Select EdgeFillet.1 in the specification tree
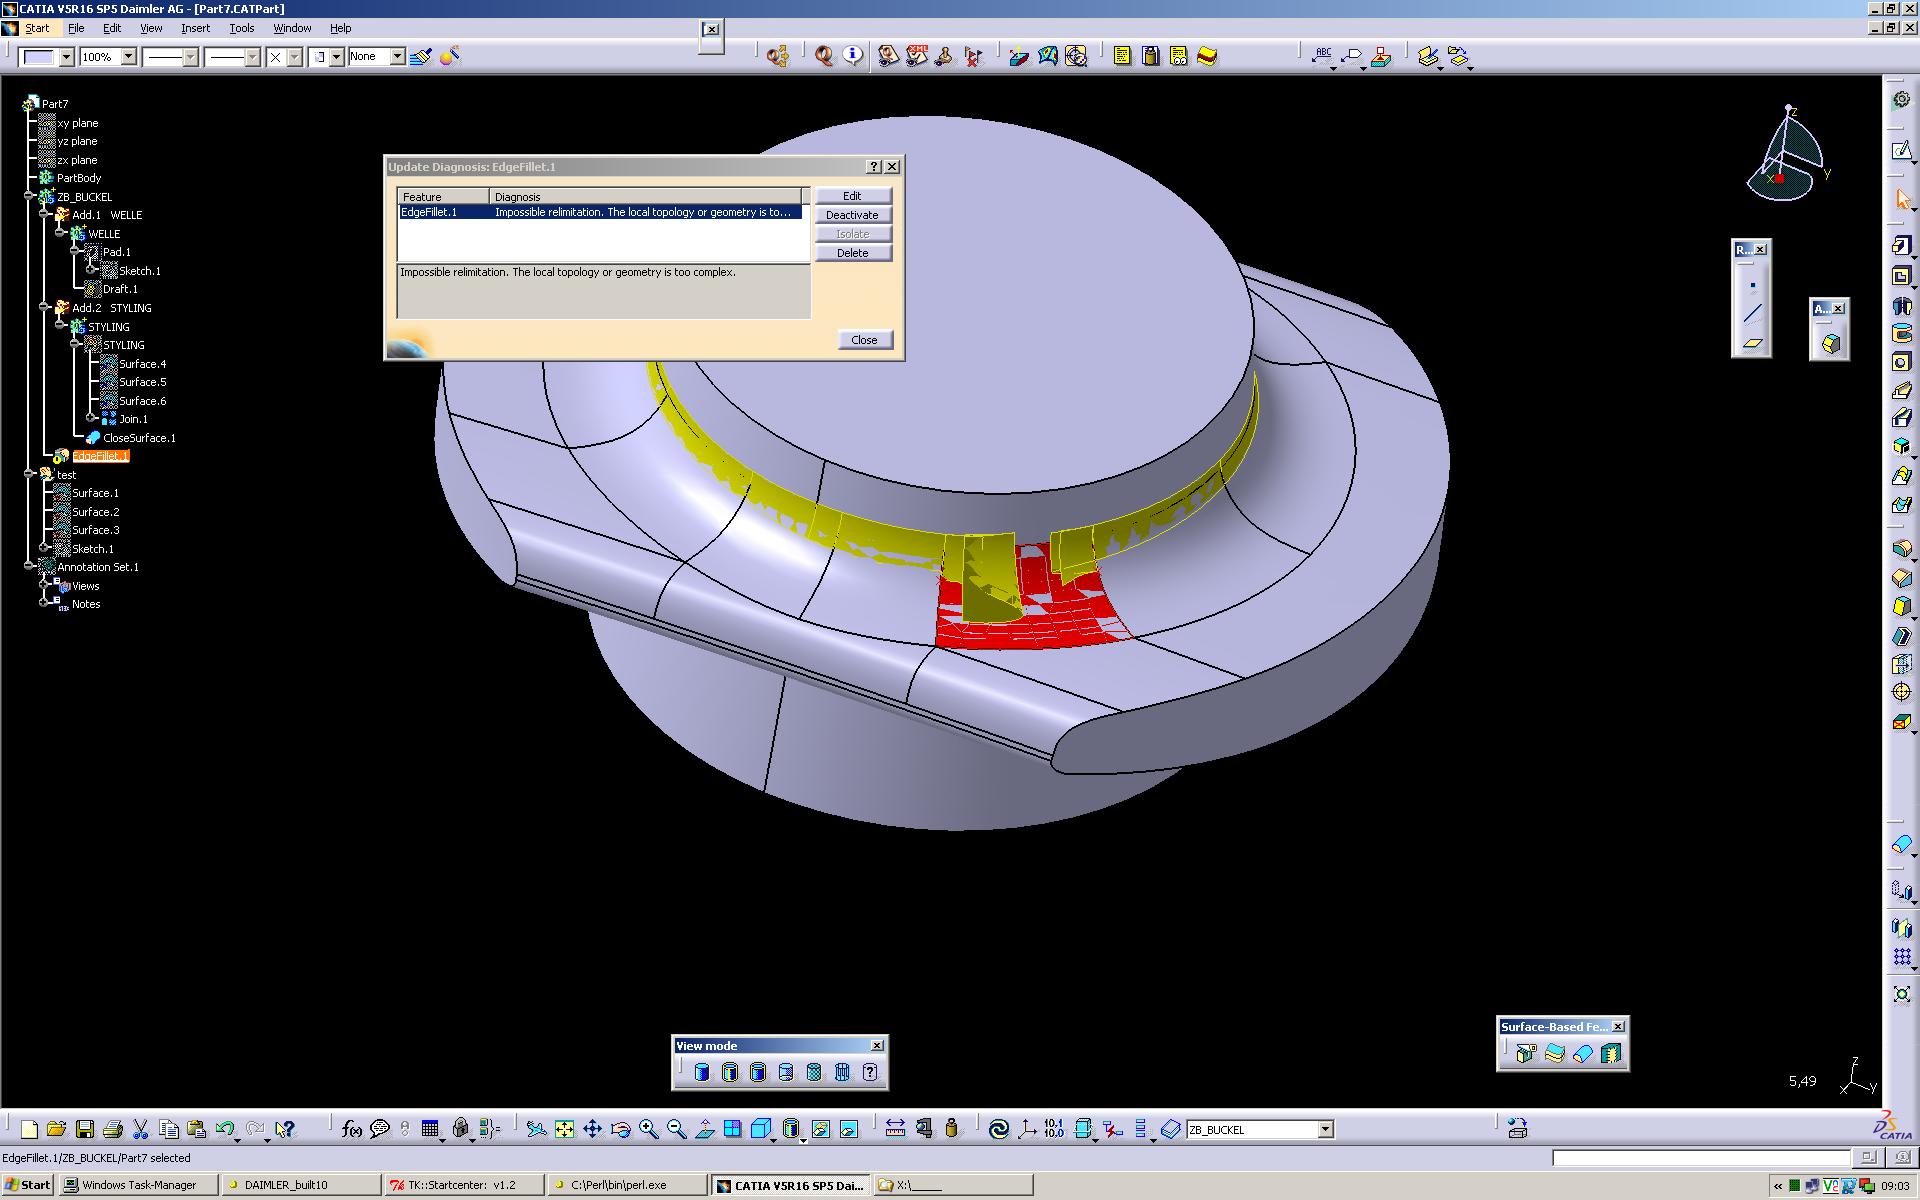Viewport: 1920px width, 1200px height. click(x=100, y=456)
